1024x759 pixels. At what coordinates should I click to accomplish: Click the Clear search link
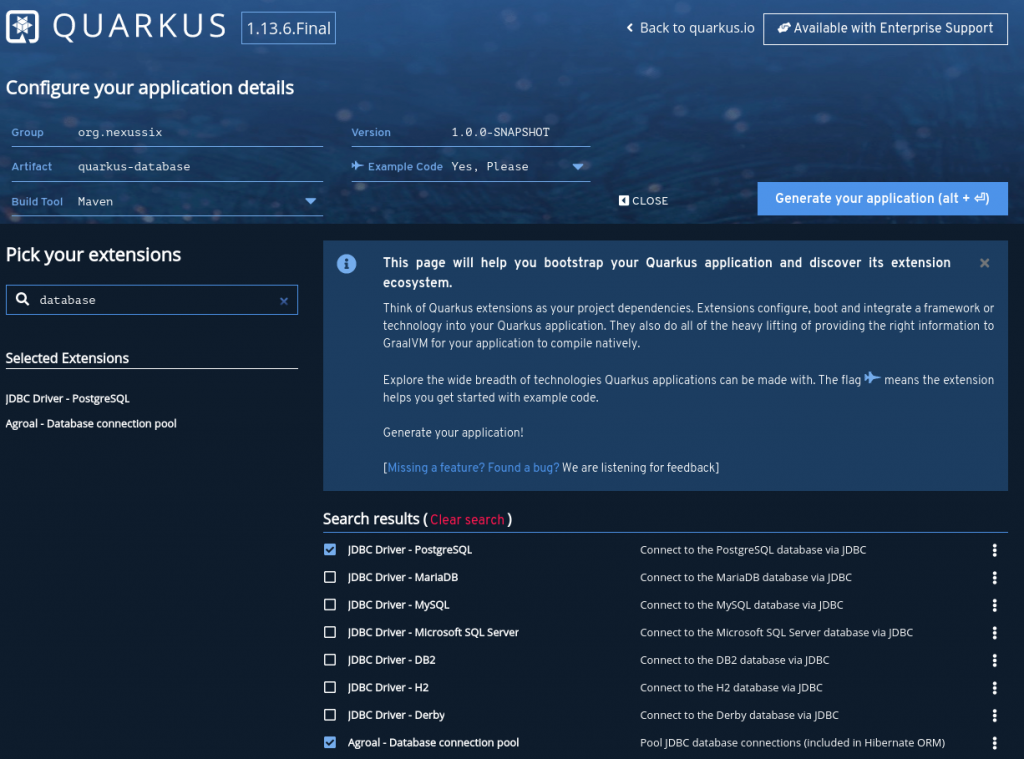467,520
